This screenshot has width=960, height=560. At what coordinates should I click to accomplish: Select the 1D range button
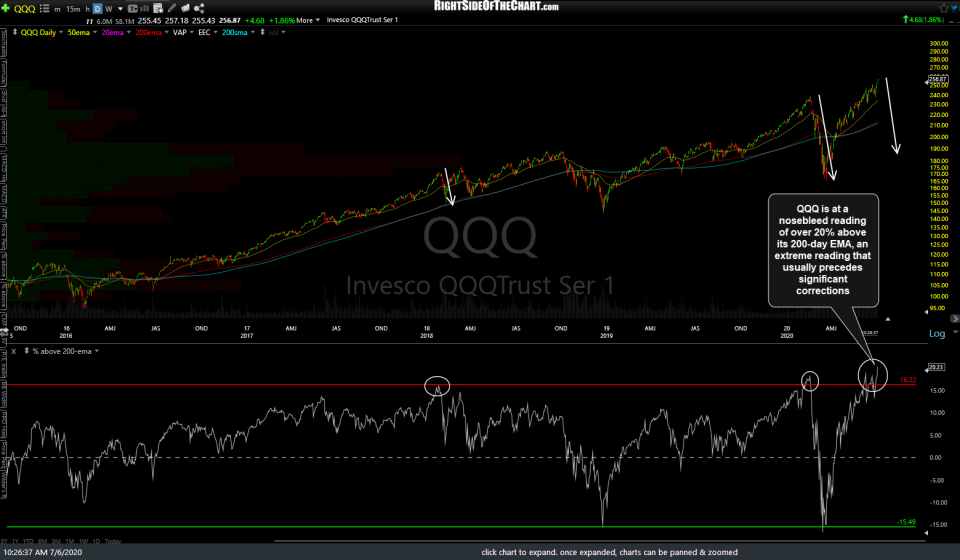tap(97, 541)
